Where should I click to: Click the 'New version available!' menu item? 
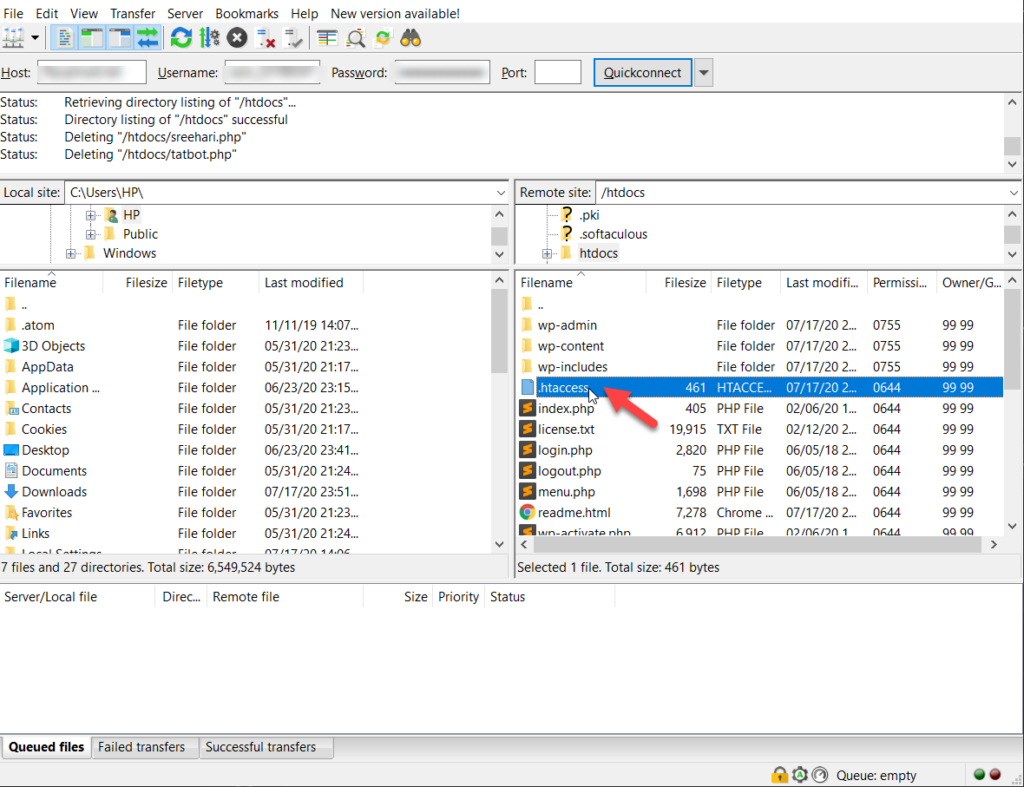click(395, 13)
